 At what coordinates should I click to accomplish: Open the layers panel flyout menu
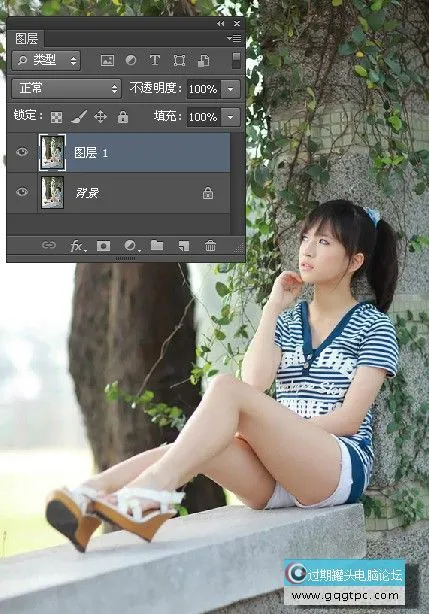click(x=234, y=38)
